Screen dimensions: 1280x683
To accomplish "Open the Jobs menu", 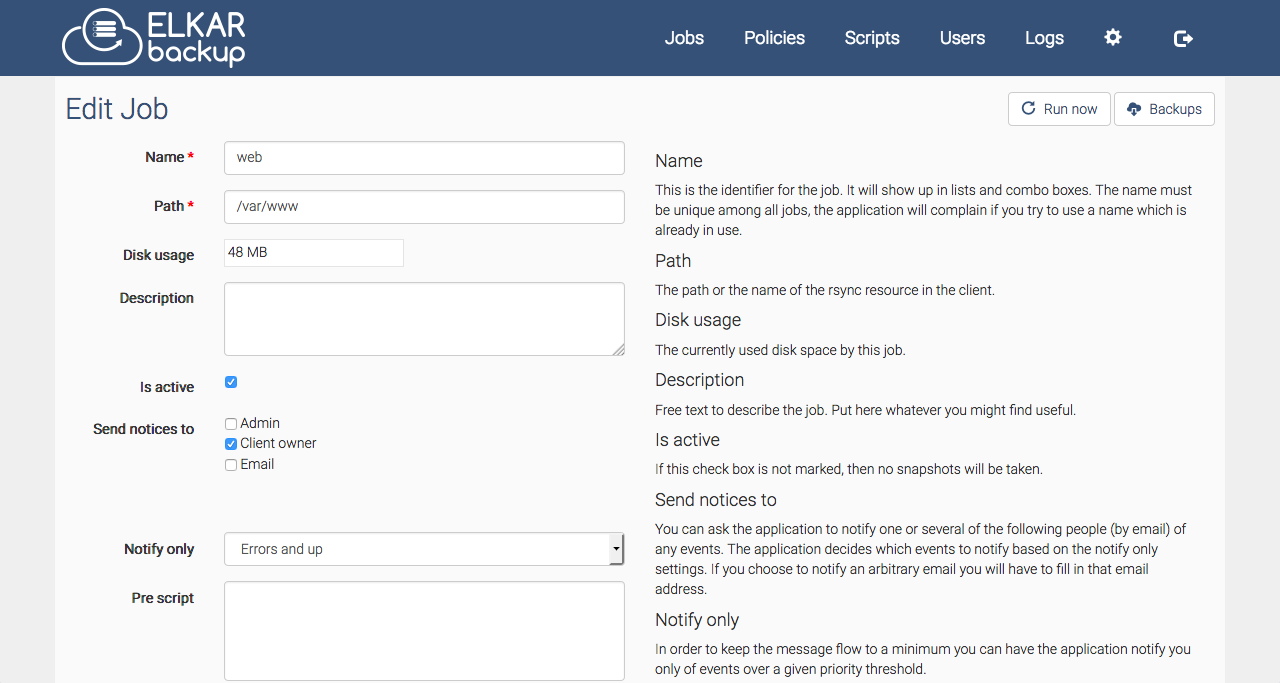I will click(684, 38).
